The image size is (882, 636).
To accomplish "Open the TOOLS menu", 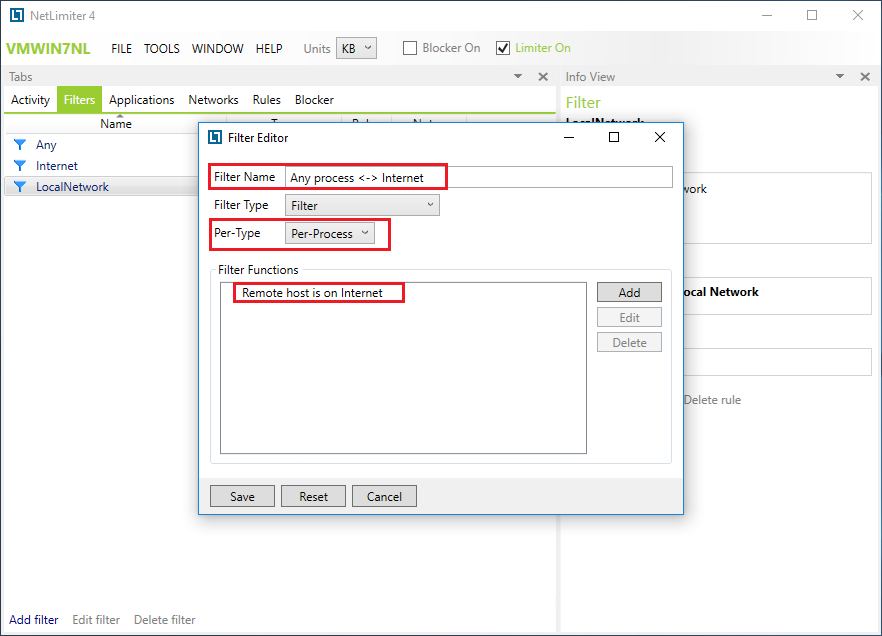I will [162, 48].
